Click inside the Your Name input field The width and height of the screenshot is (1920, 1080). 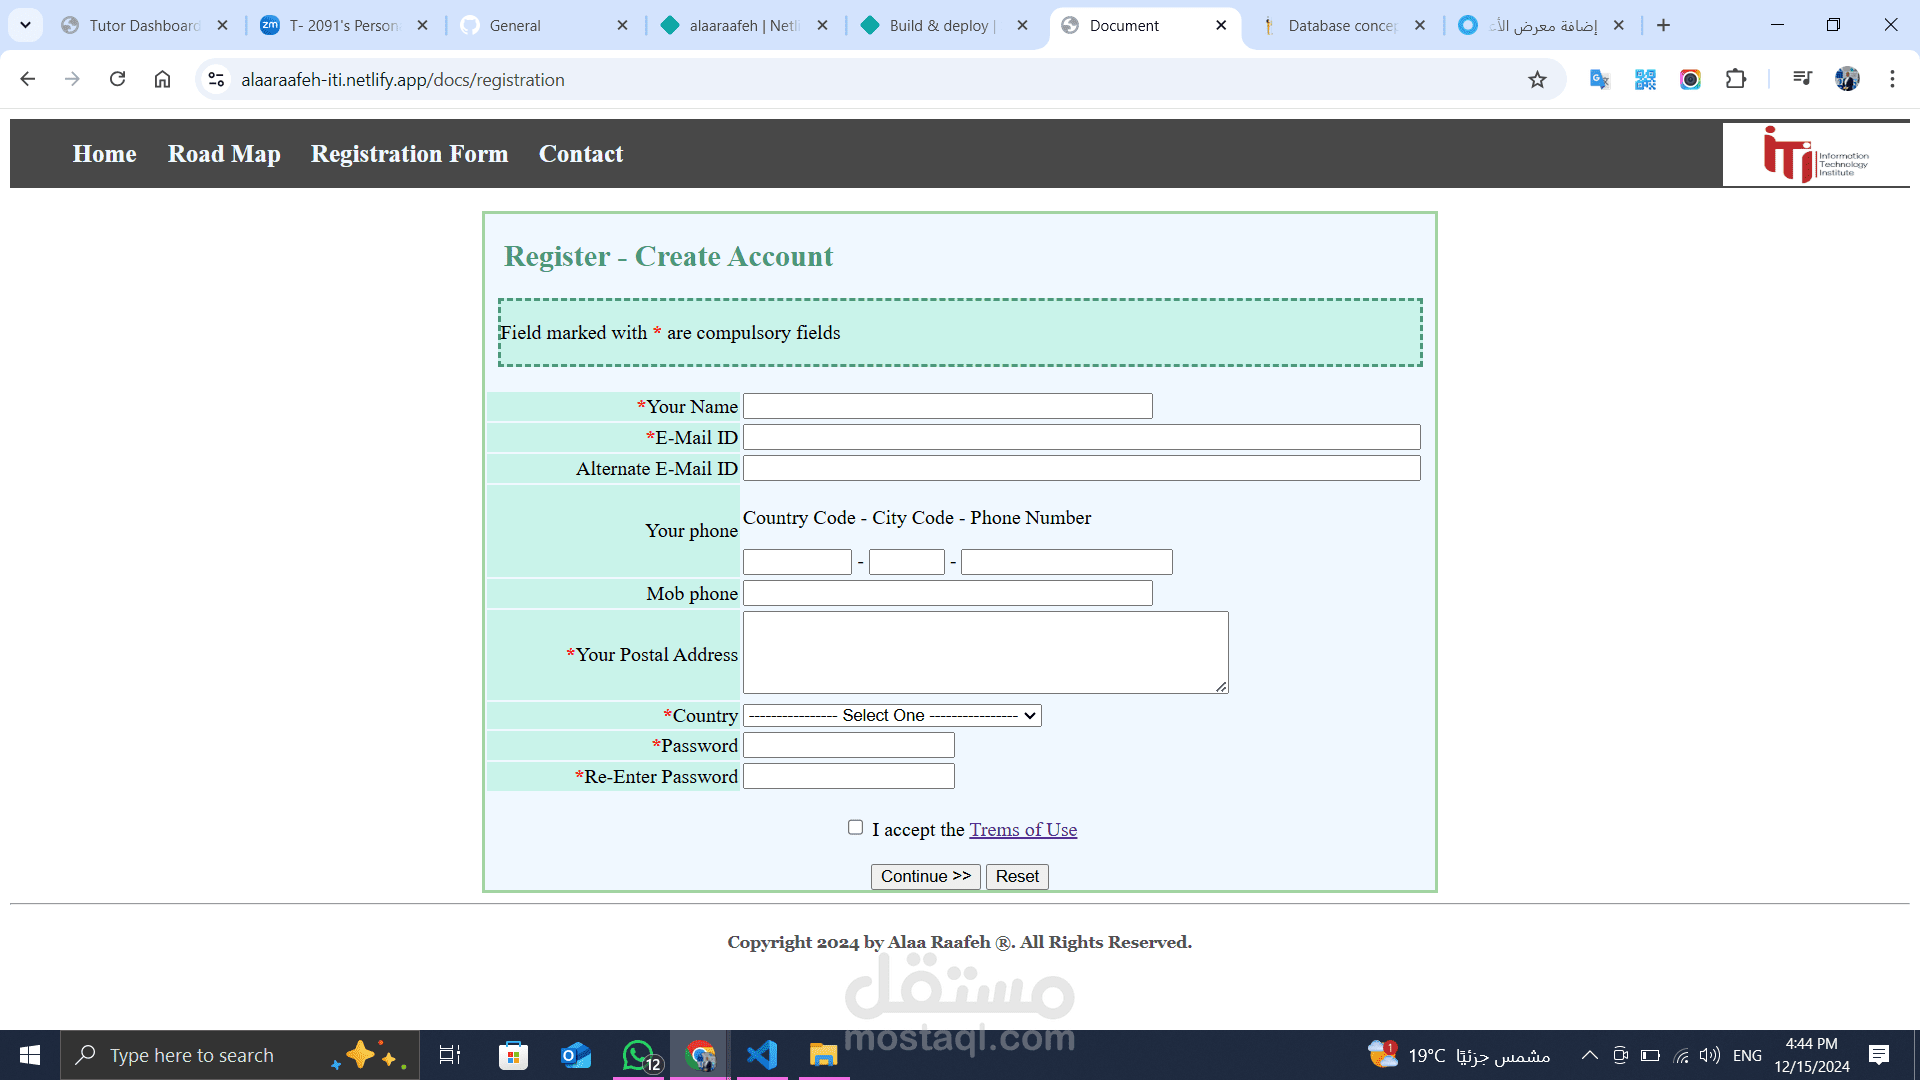pos(947,406)
